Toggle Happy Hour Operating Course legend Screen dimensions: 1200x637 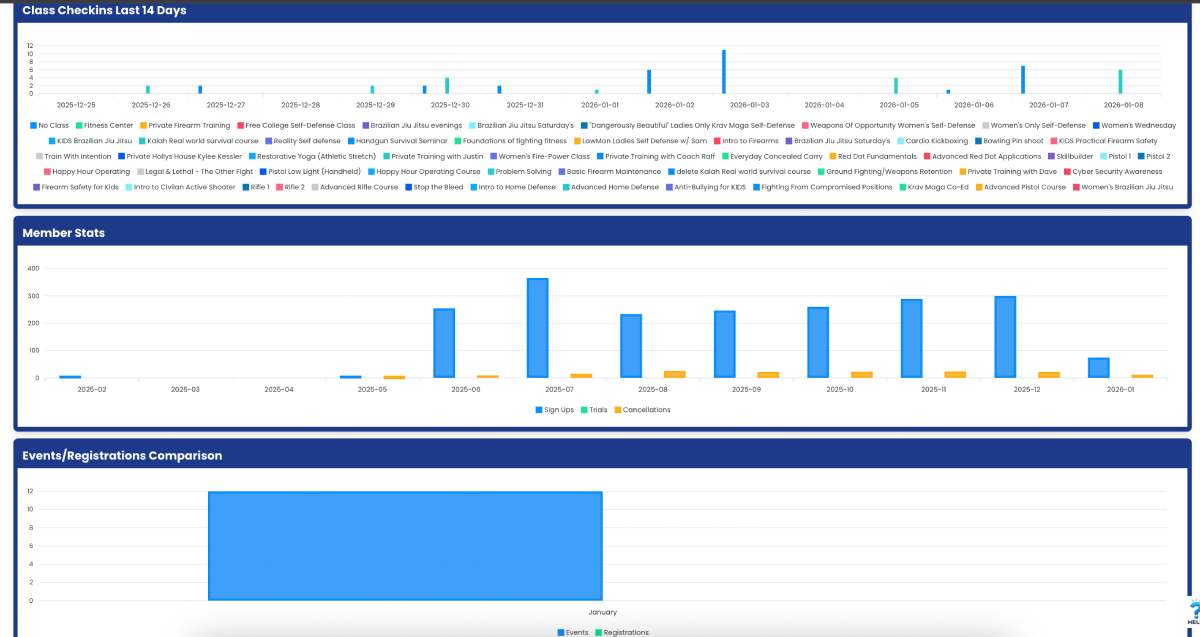[x=424, y=171]
